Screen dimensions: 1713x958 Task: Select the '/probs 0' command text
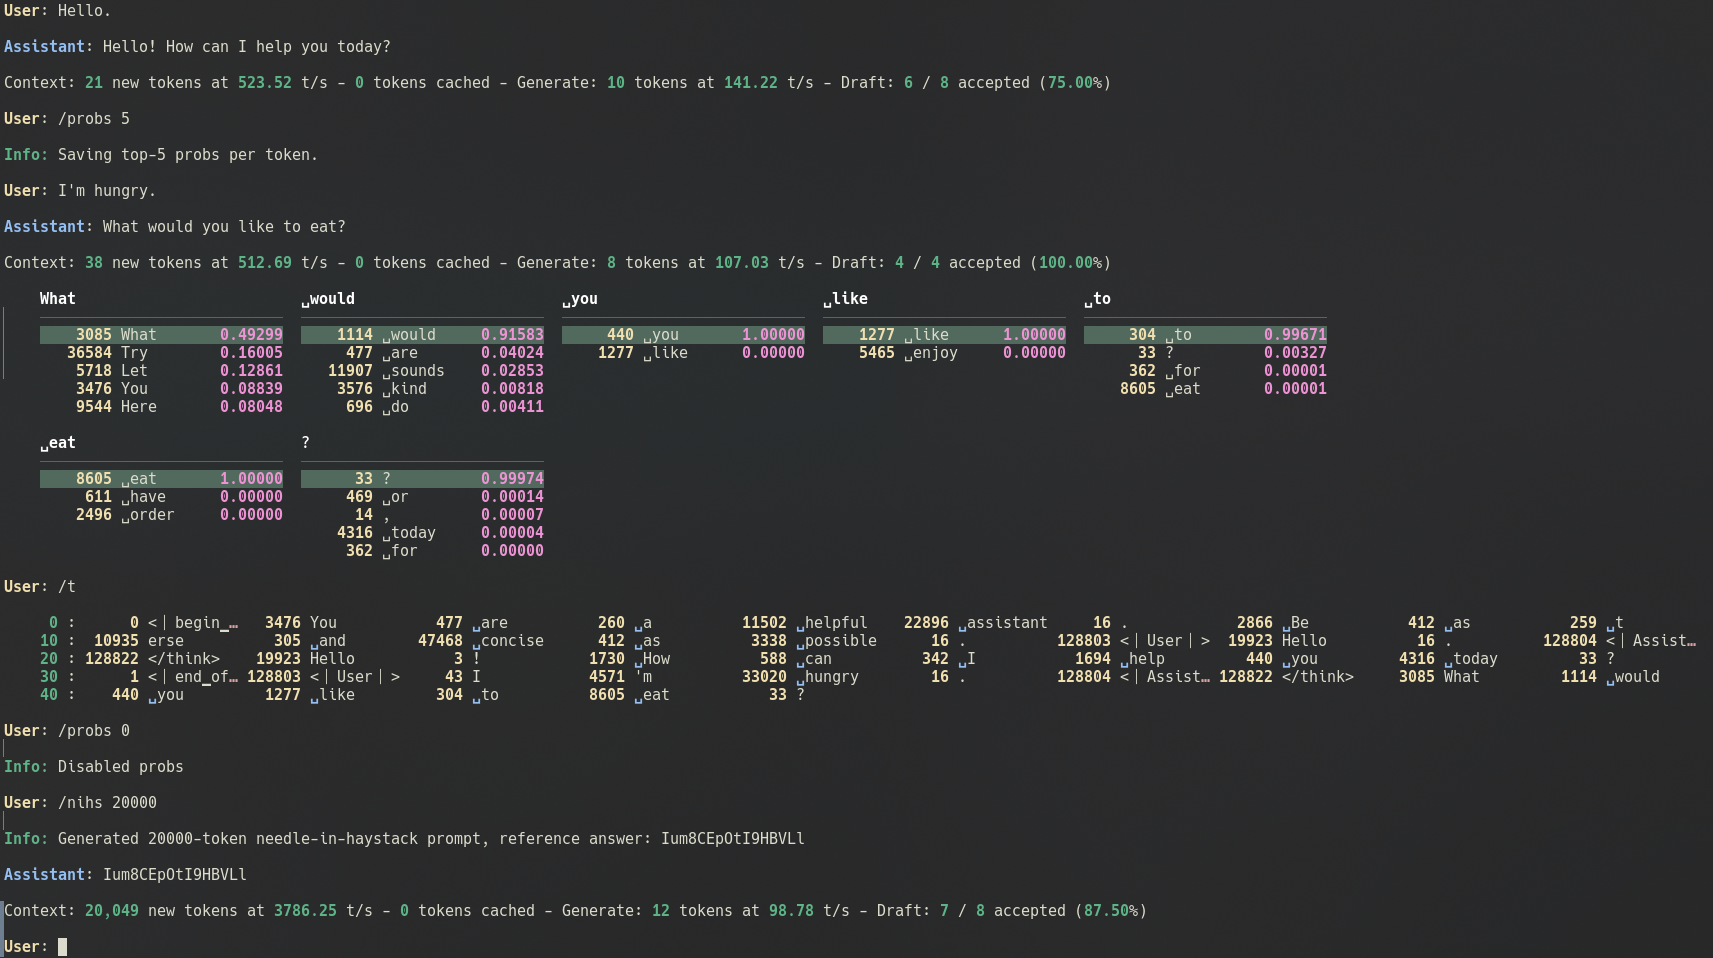click(94, 730)
